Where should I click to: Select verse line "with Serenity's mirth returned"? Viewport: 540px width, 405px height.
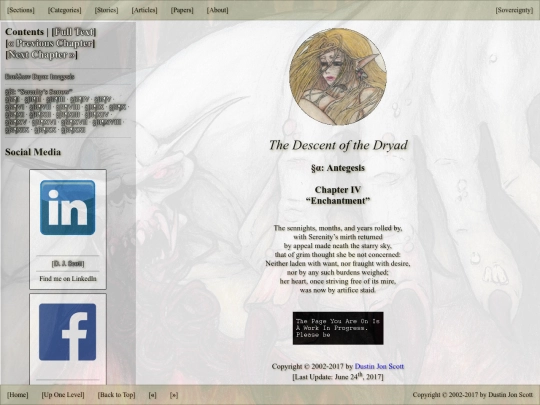click(338, 237)
